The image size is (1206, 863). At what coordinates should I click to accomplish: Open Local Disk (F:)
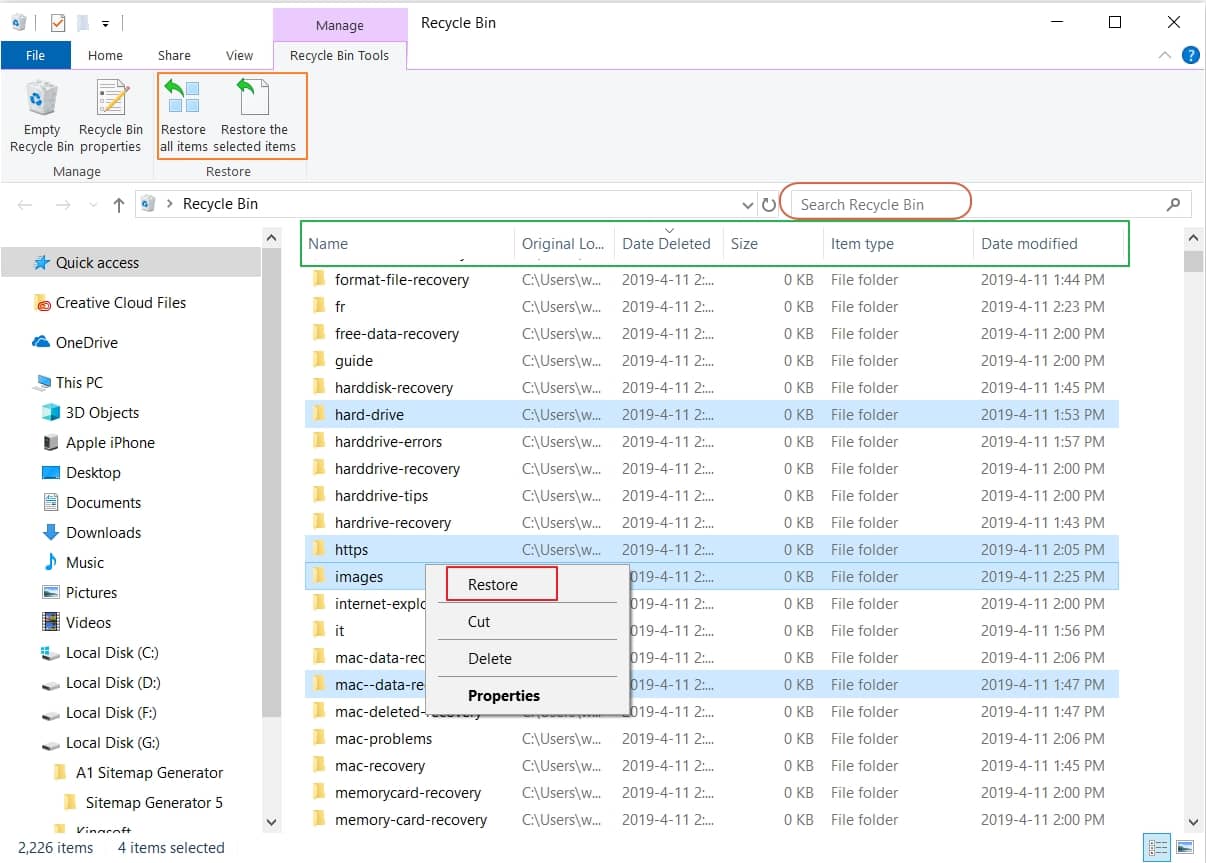coord(111,712)
